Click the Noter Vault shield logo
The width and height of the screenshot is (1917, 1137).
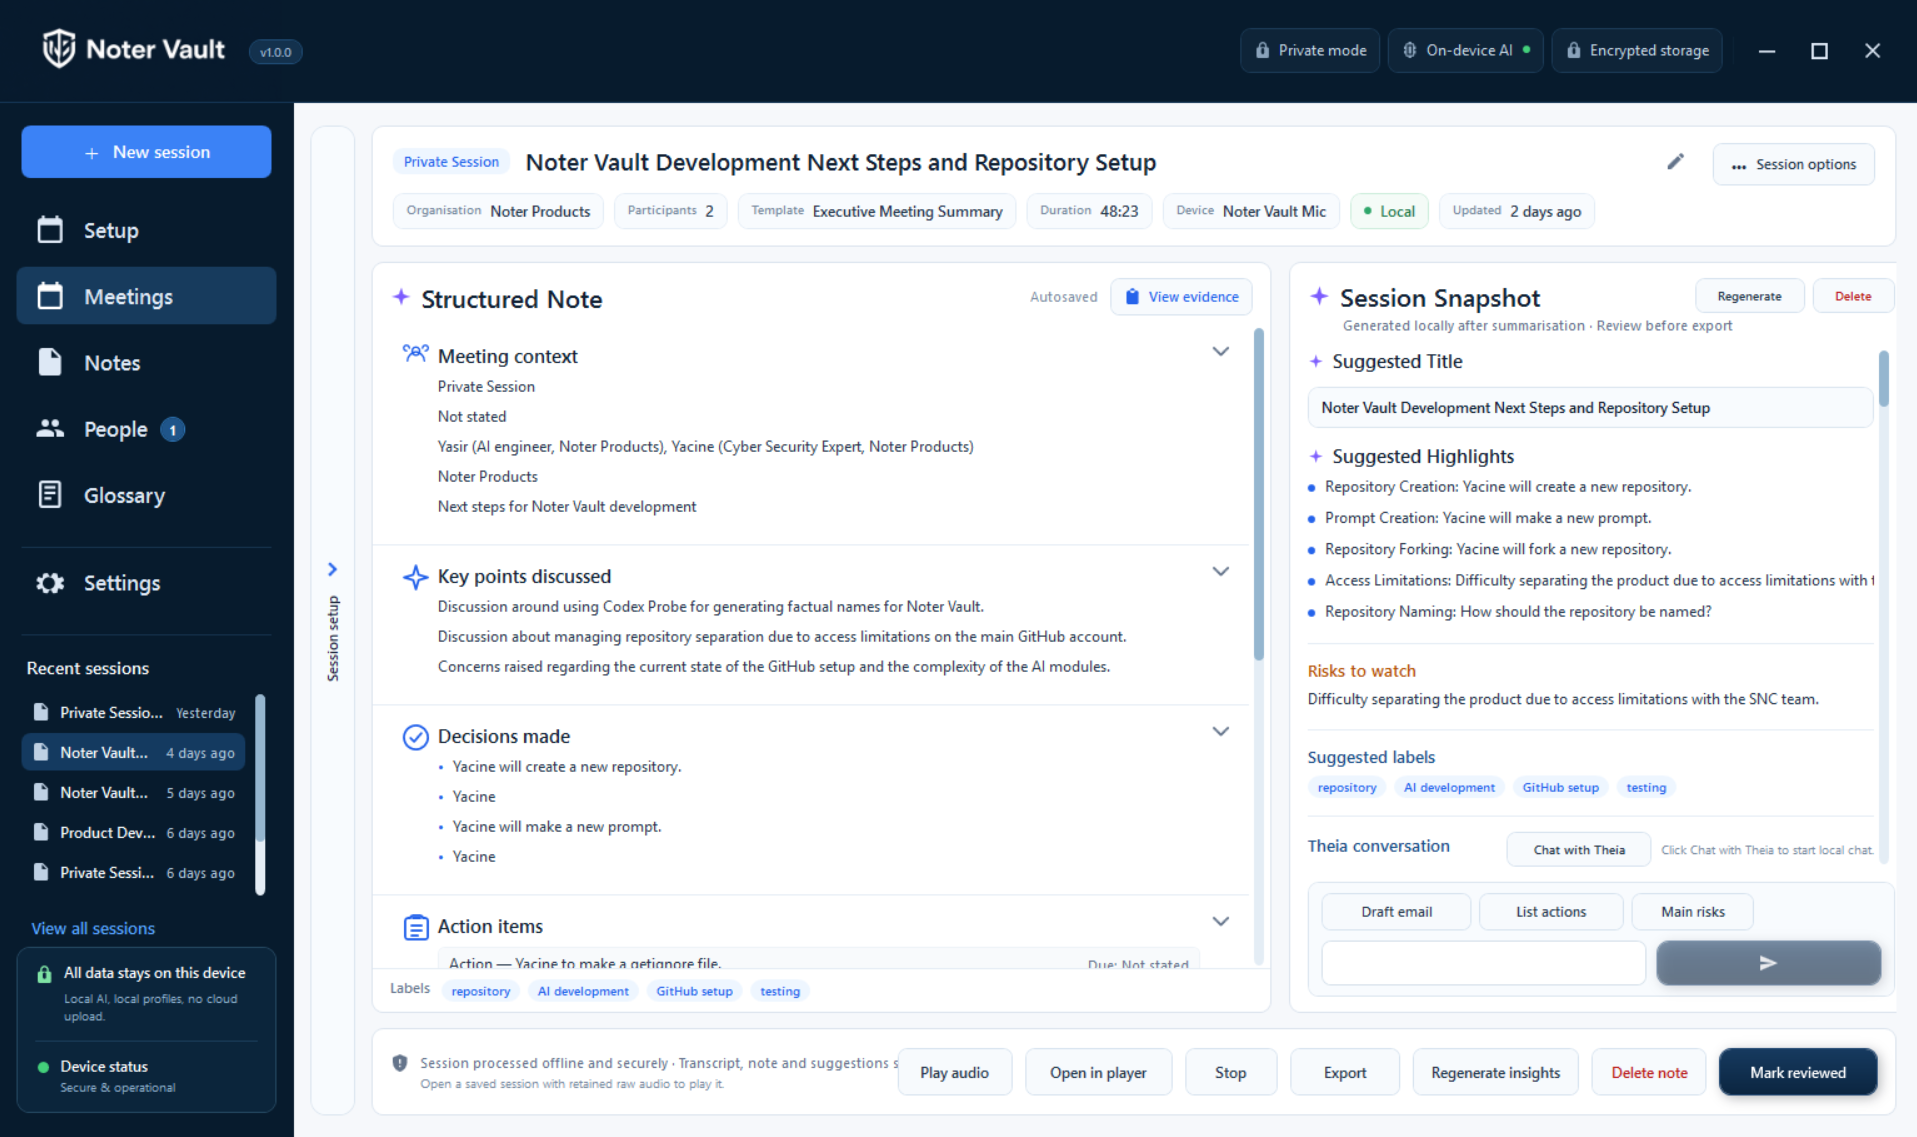59,49
